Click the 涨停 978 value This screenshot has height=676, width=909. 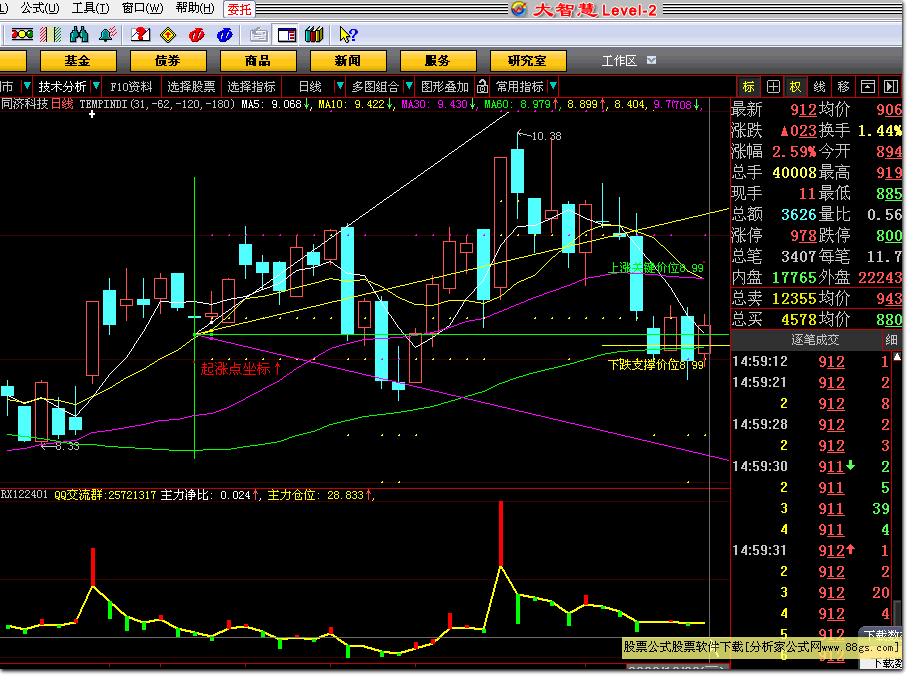[x=803, y=236]
